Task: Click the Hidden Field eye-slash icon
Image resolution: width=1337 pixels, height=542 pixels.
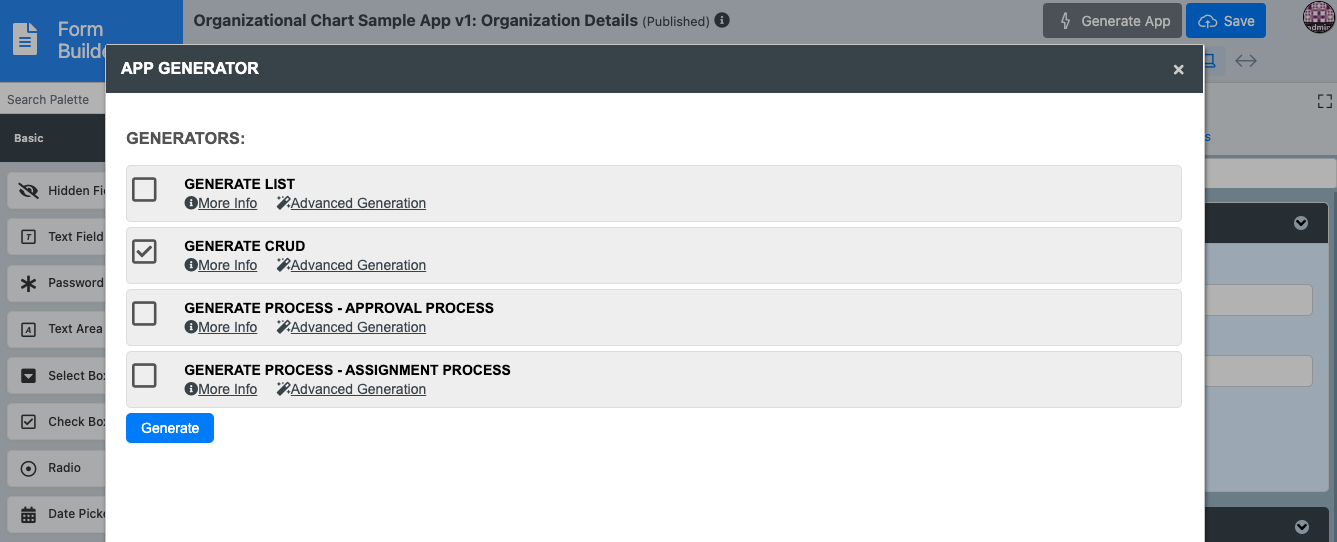Action: [28, 191]
